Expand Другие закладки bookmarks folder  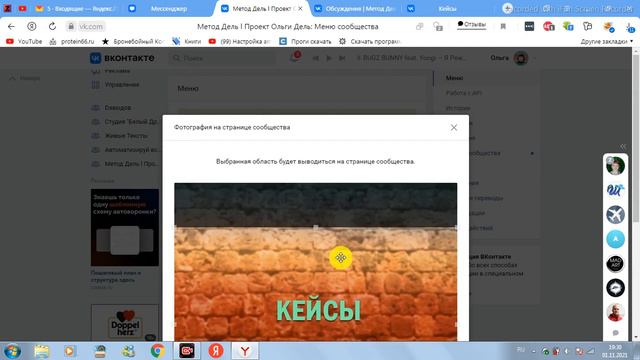[x=607, y=42]
